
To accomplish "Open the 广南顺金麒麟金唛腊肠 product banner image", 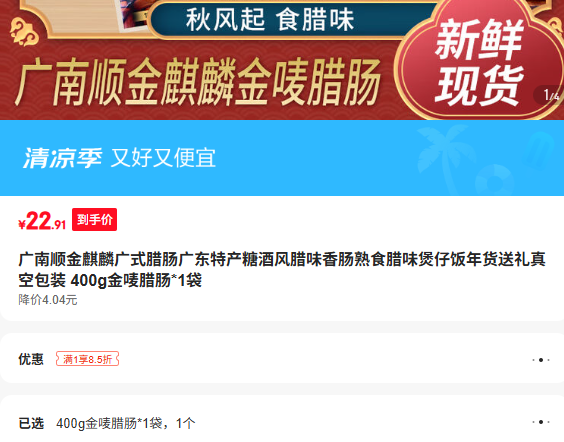I will (x=282, y=60).
